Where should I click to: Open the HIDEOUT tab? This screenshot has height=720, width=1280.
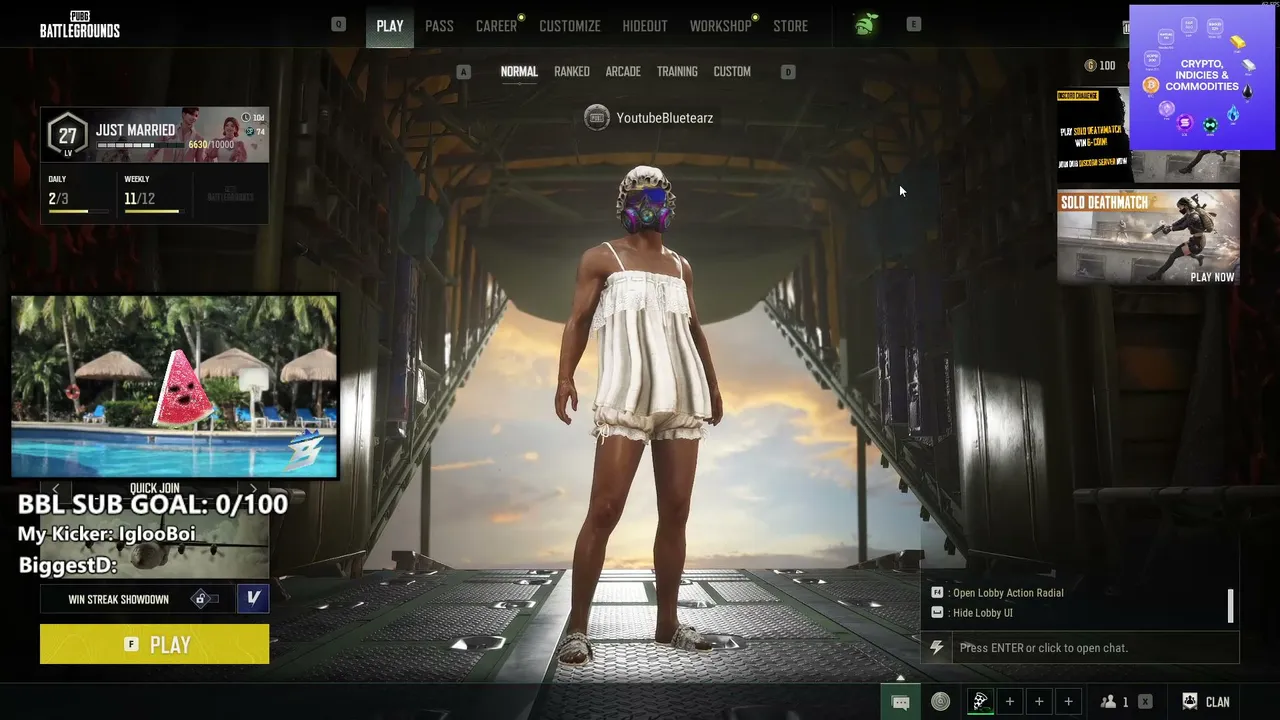tap(645, 26)
